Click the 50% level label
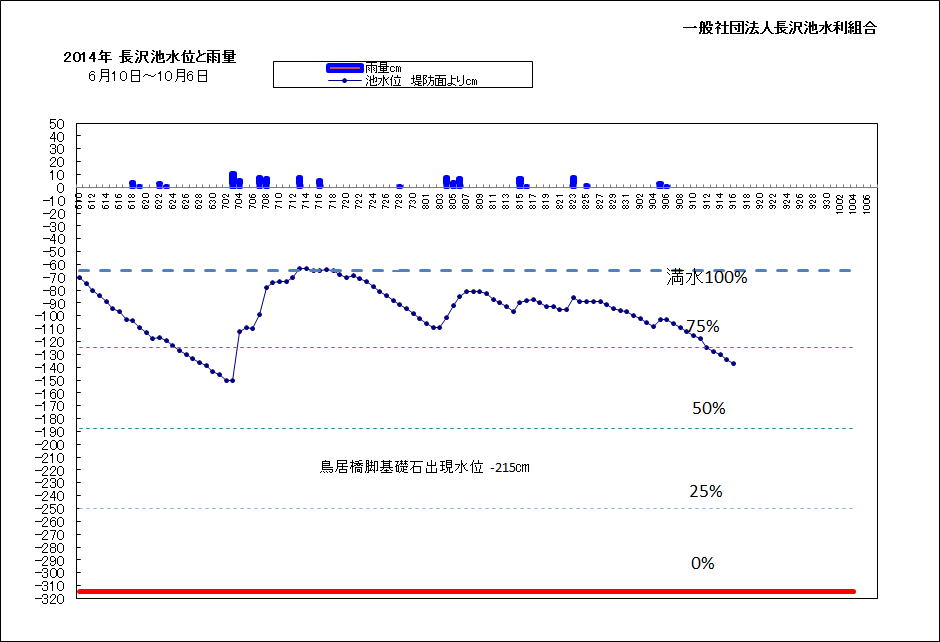 pos(708,408)
